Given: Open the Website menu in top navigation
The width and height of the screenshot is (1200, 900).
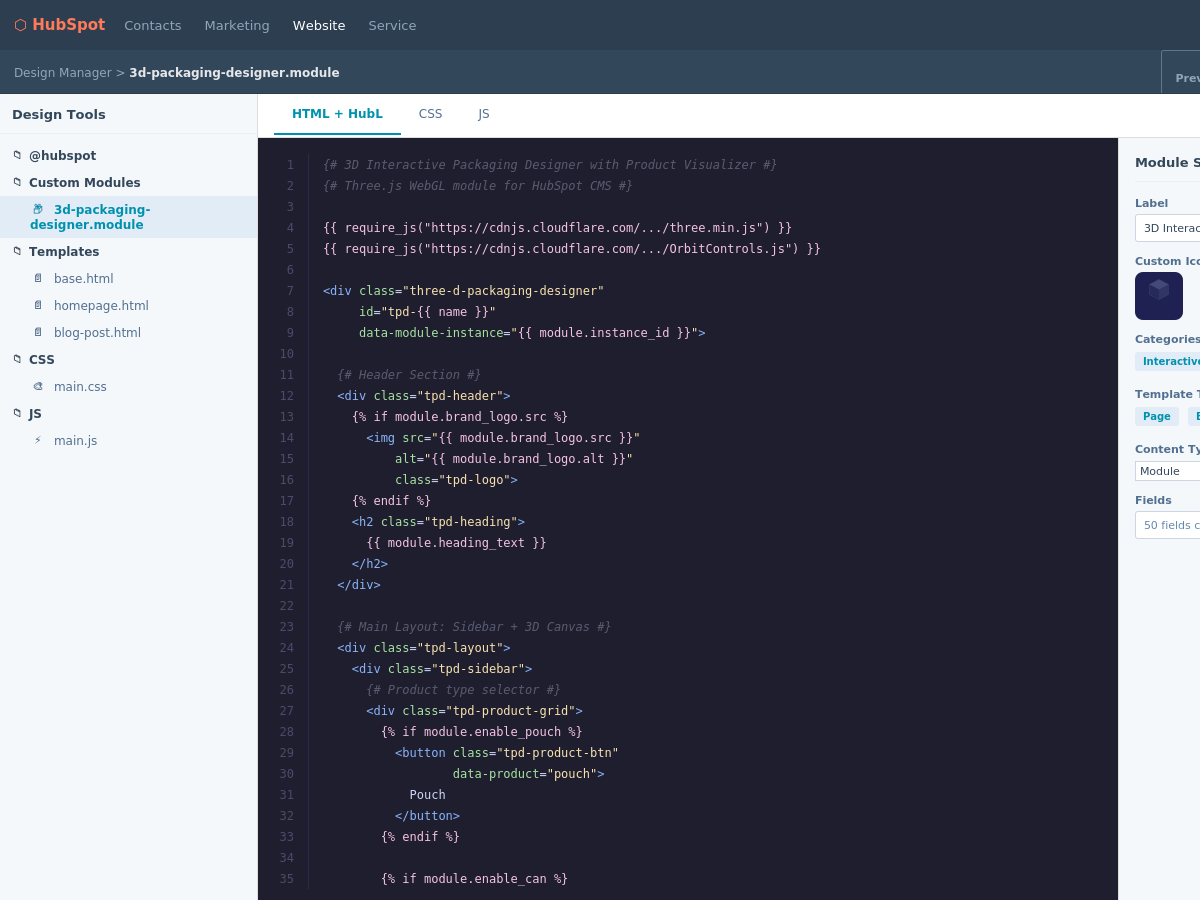Looking at the screenshot, I should click(319, 25).
